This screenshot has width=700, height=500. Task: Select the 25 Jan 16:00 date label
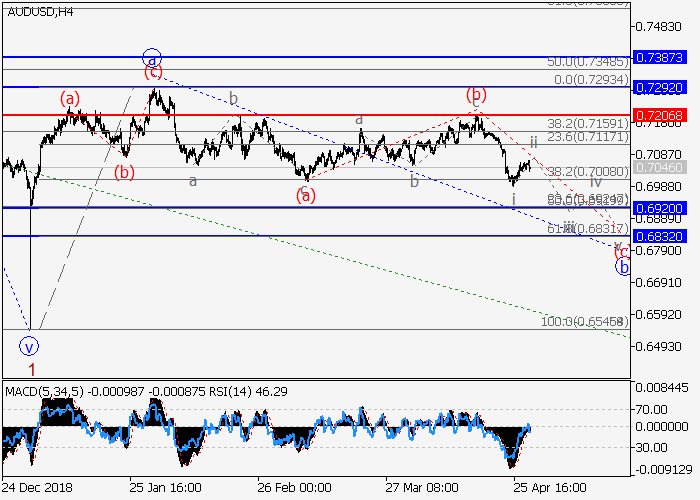point(164,485)
